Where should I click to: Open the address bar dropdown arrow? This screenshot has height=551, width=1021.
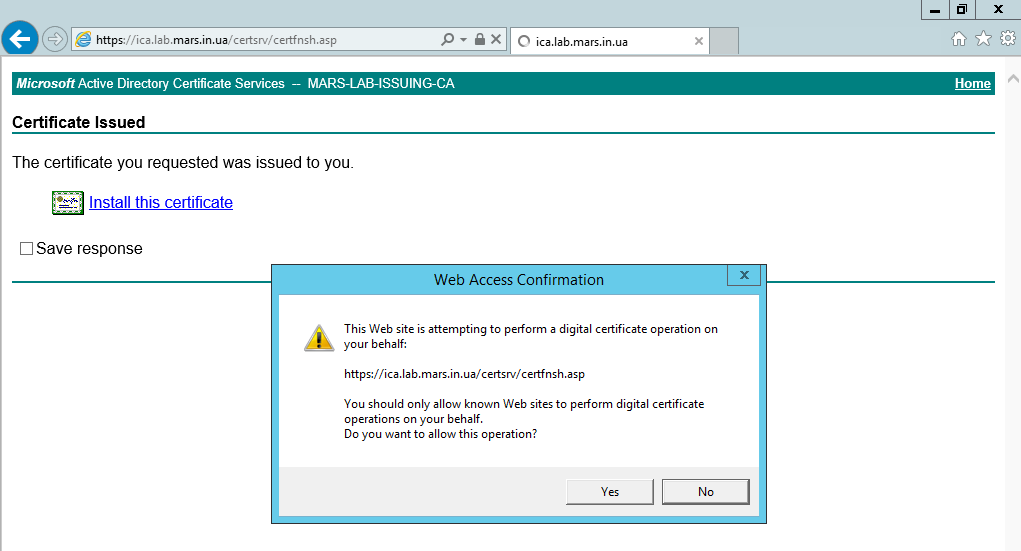[463, 40]
